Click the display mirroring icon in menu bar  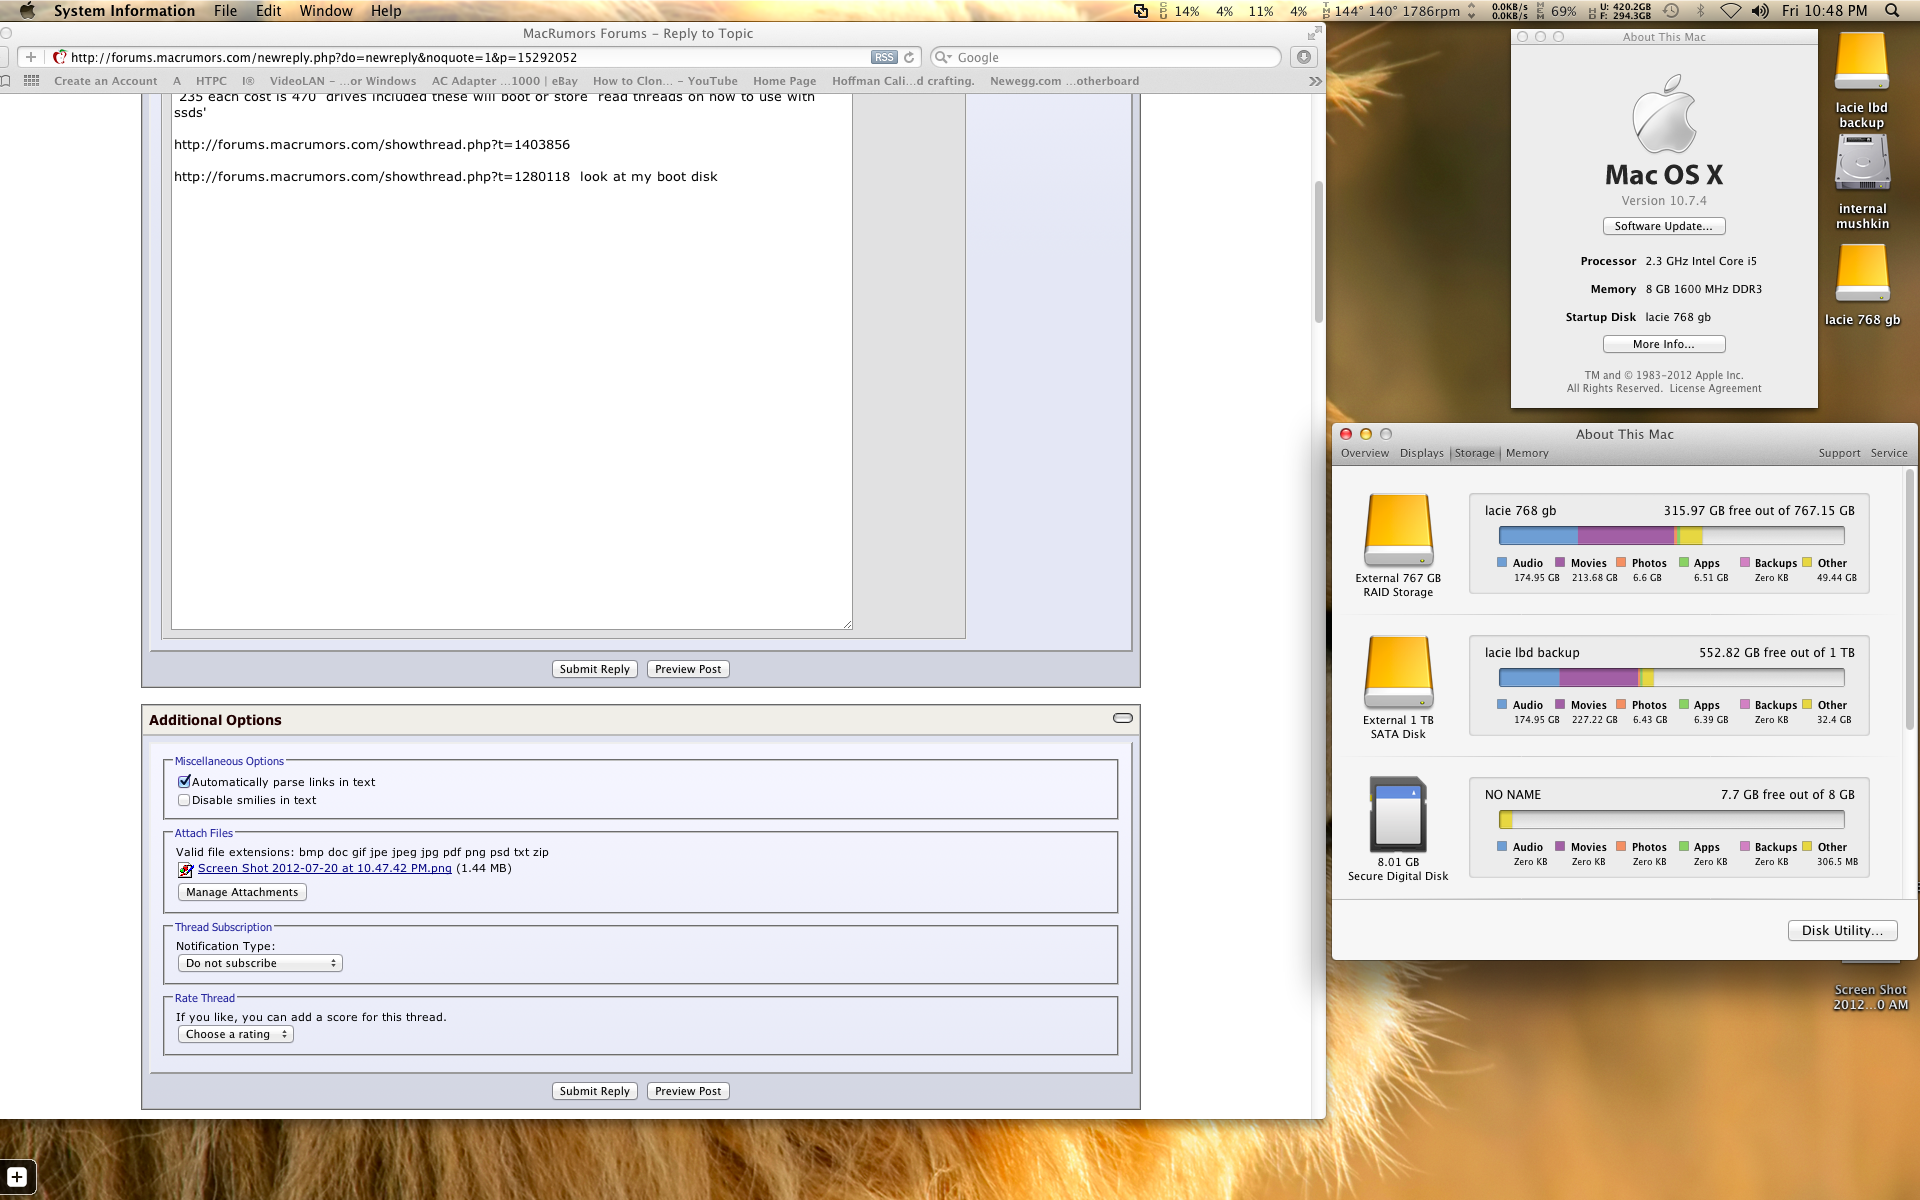click(x=1140, y=11)
